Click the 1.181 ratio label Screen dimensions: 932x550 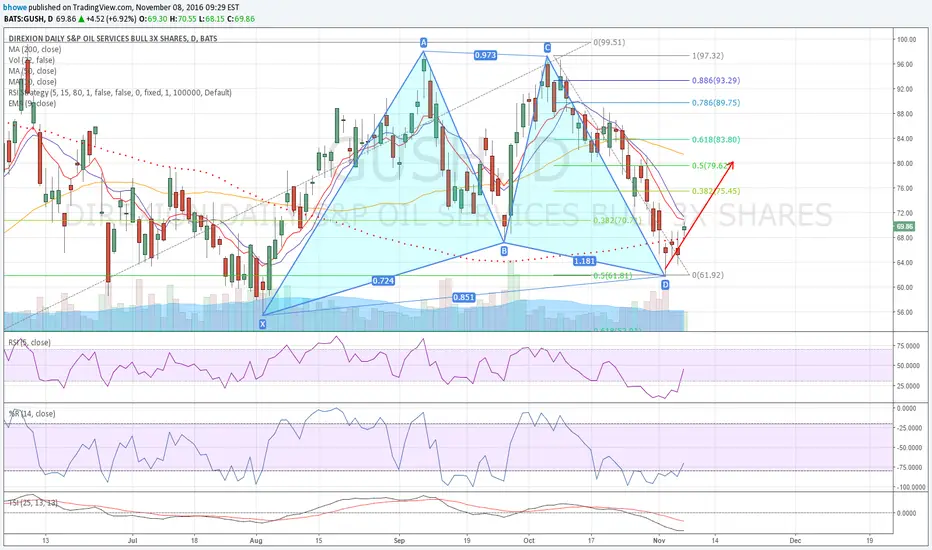(584, 261)
